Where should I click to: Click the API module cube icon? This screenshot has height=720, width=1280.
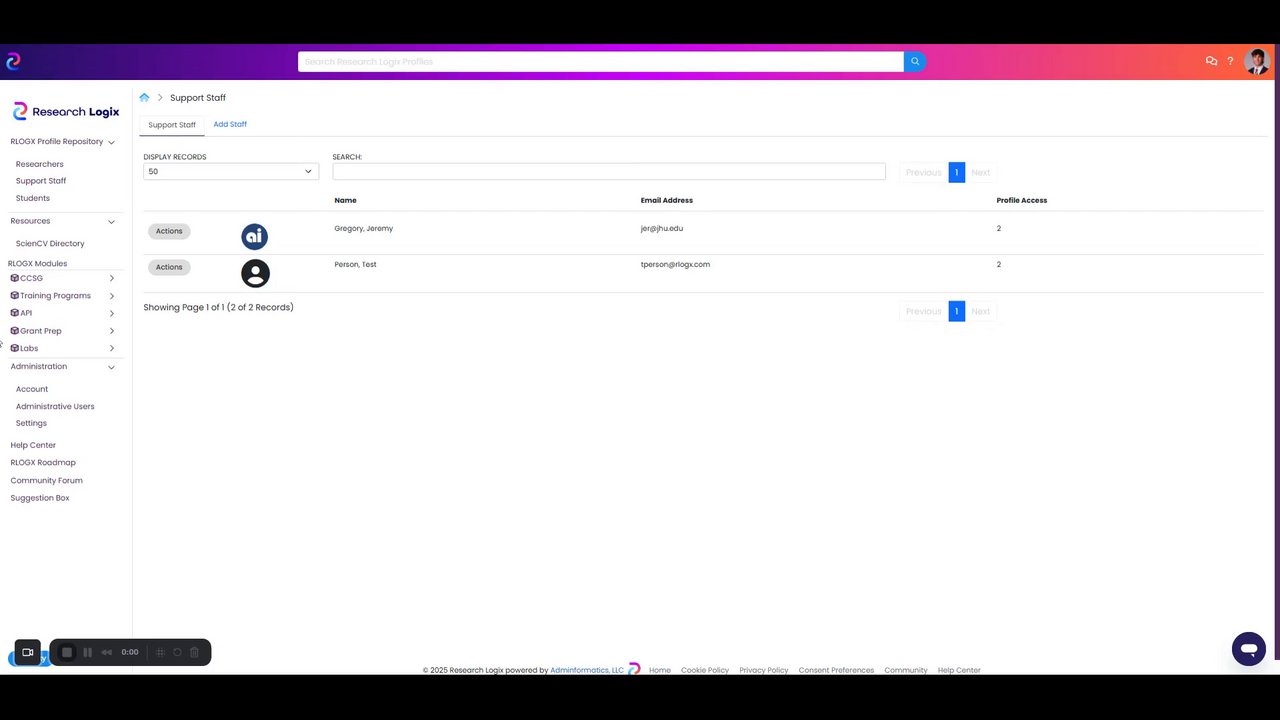pyautogui.click(x=15, y=313)
